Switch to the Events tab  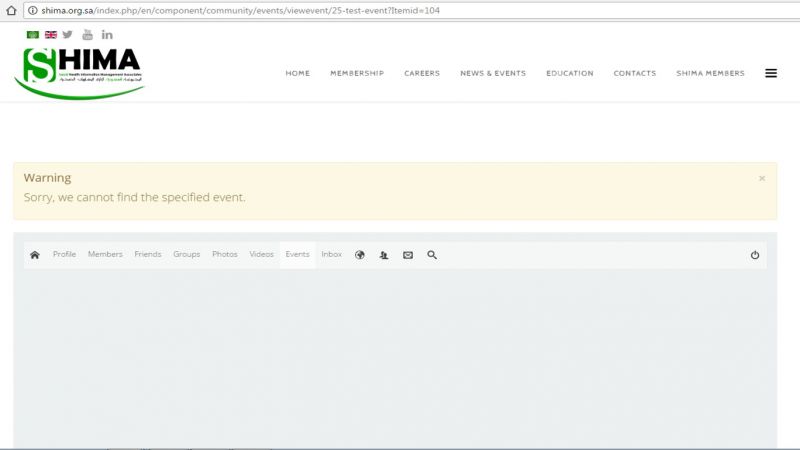click(297, 255)
